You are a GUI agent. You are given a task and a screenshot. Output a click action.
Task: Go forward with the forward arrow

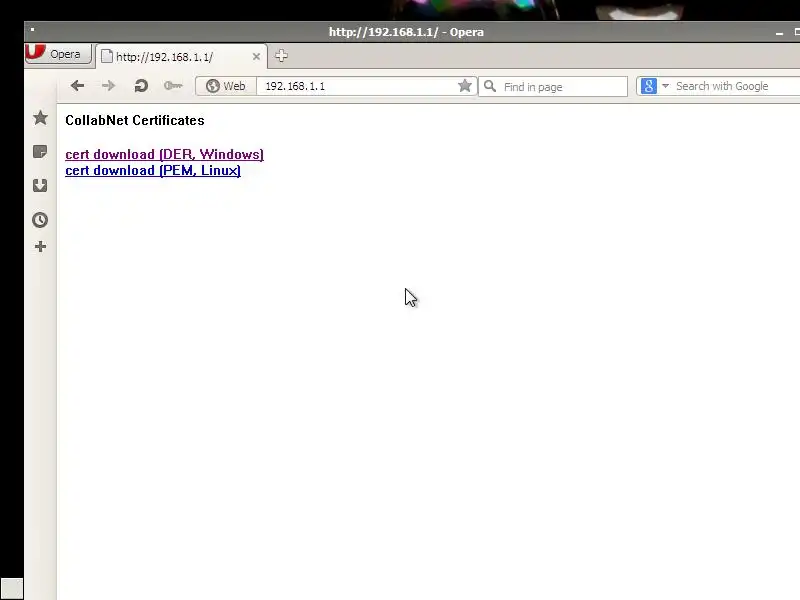108,86
